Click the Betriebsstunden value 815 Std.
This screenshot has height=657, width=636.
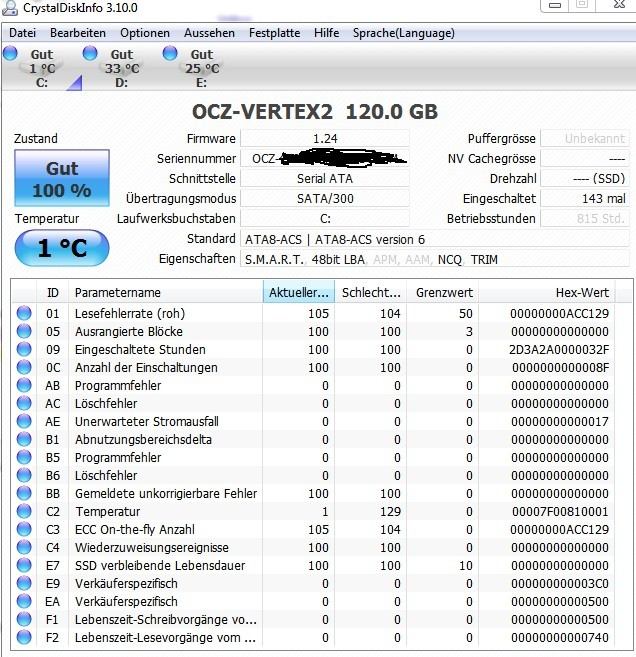click(x=585, y=219)
